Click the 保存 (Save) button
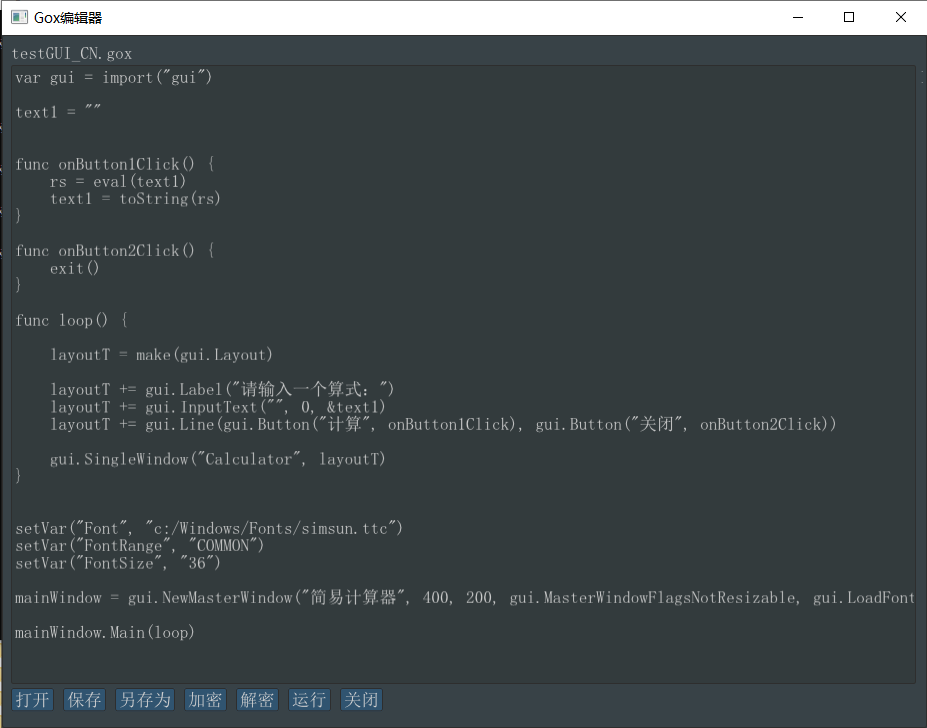 pyautogui.click(x=85, y=700)
